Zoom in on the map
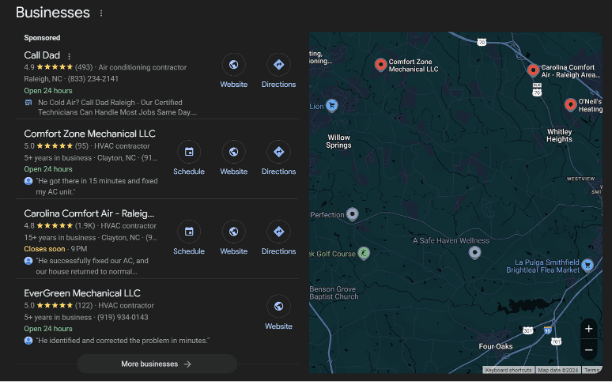Image resolution: width=612 pixels, height=382 pixels. tap(589, 329)
